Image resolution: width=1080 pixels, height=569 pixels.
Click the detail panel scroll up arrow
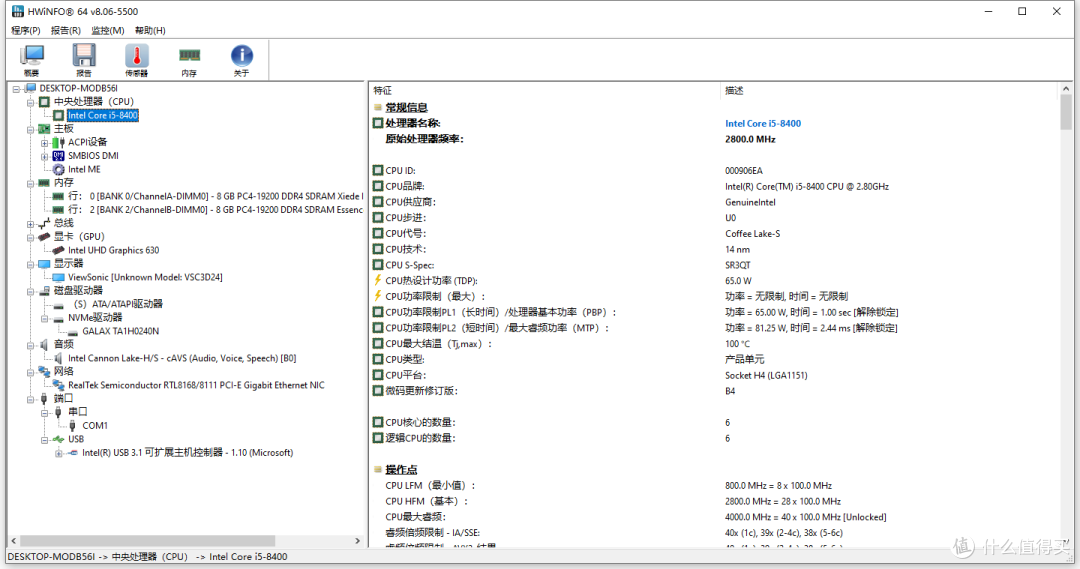pos(1066,89)
